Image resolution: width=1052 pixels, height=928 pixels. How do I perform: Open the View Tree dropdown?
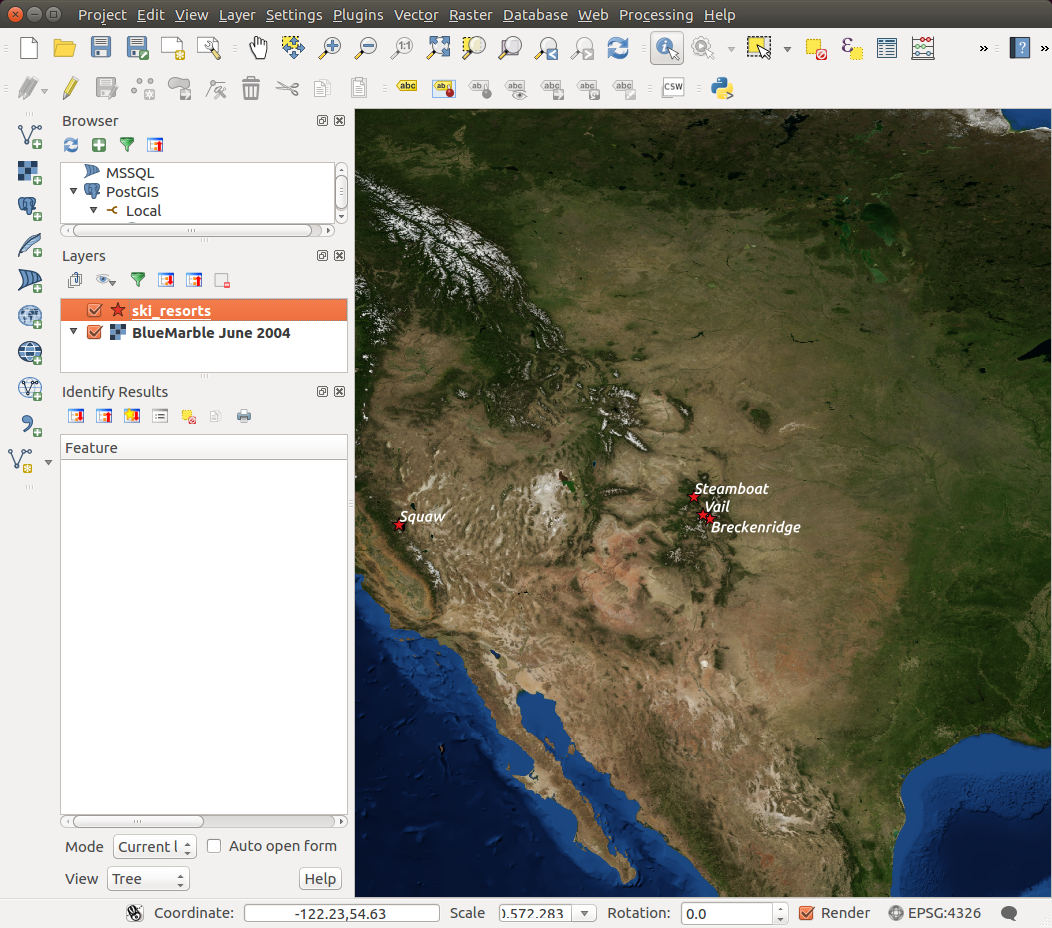click(x=148, y=879)
